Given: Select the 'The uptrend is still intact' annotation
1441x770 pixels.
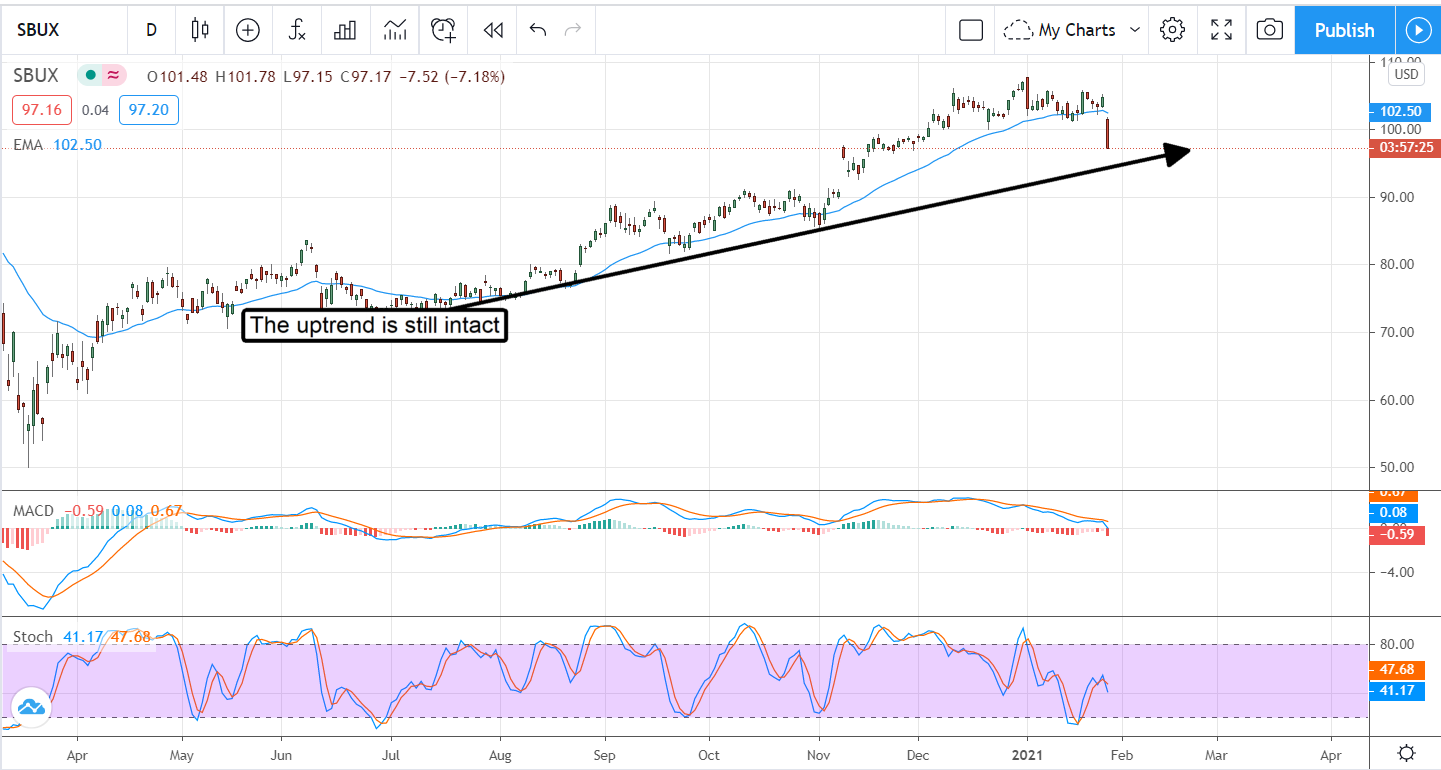Looking at the screenshot, I should (x=375, y=326).
